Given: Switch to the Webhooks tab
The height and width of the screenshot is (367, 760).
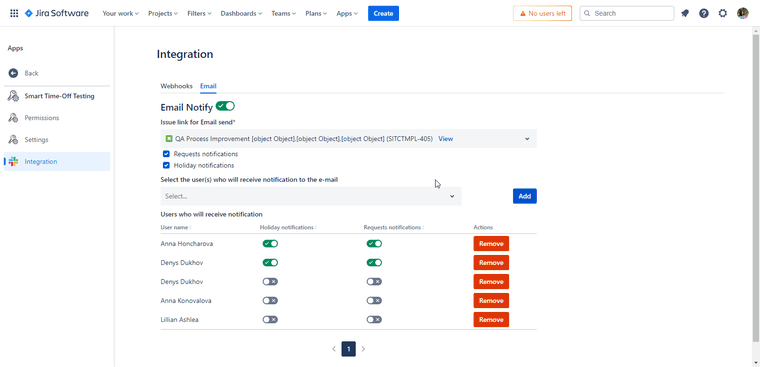Looking at the screenshot, I should click(176, 86).
